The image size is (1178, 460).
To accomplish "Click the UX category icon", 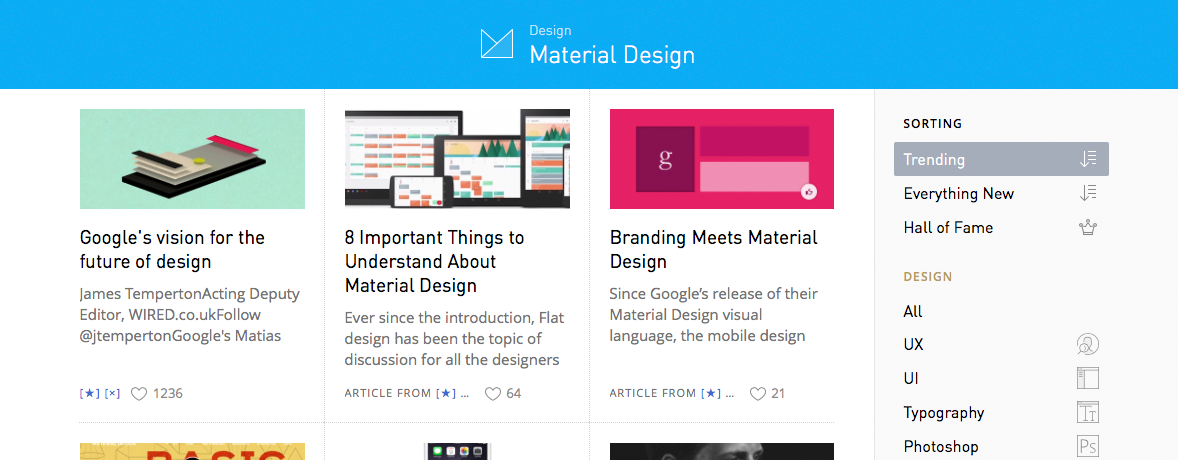I will pos(1088,344).
